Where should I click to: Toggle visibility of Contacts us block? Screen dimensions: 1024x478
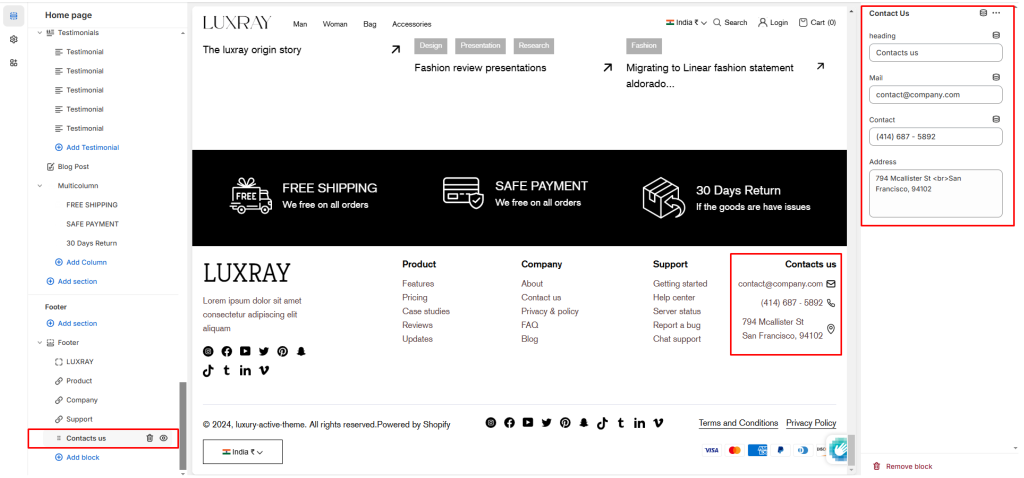(164, 438)
